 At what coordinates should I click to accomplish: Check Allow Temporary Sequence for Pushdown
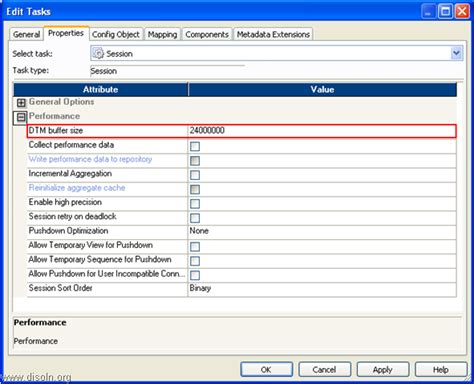195,261
